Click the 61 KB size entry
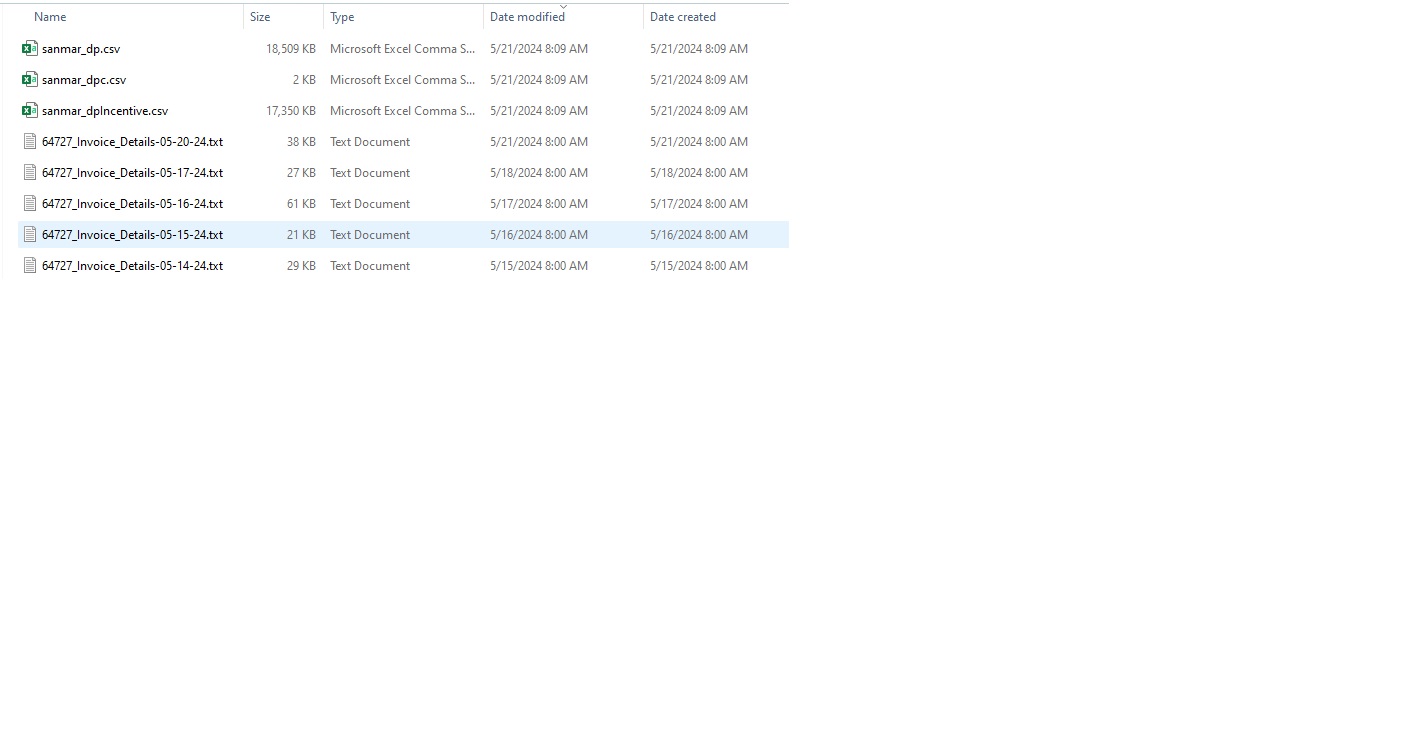This screenshot has height=734, width=1424. [301, 204]
